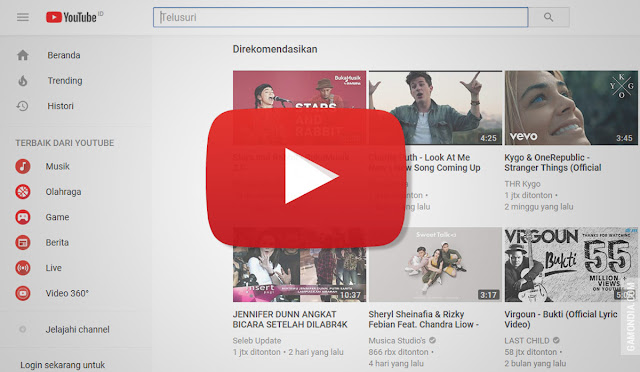Image resolution: width=640 pixels, height=372 pixels.
Task: Click title Kygo & OneRepublic - Stranger Things
Action: pos(553,163)
